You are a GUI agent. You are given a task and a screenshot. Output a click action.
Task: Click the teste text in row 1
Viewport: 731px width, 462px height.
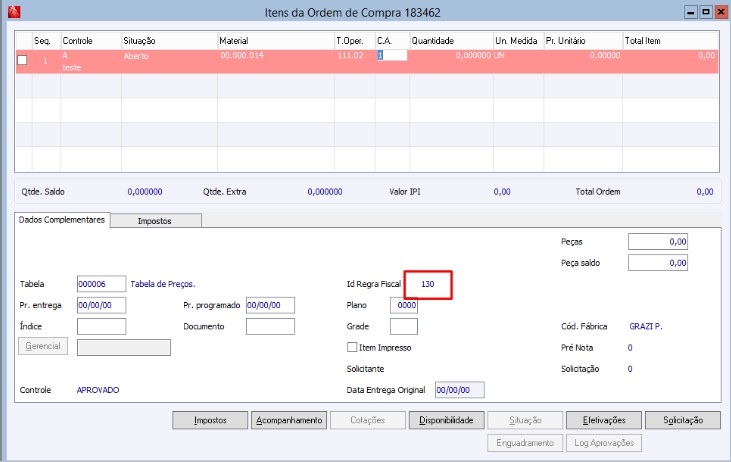[72, 68]
